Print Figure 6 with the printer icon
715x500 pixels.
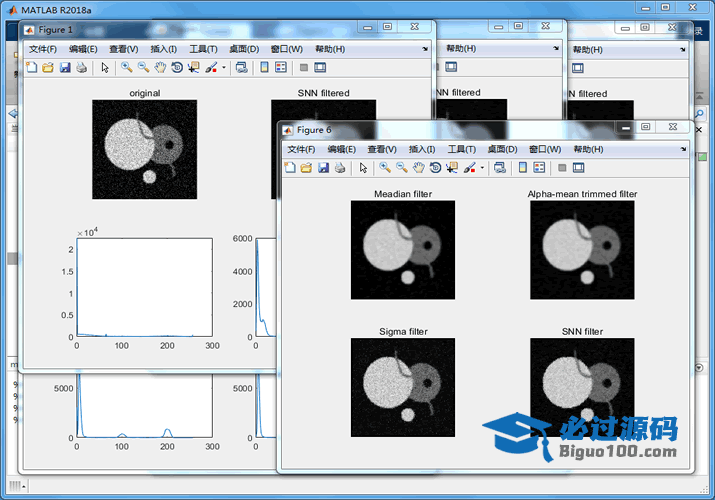pos(340,168)
